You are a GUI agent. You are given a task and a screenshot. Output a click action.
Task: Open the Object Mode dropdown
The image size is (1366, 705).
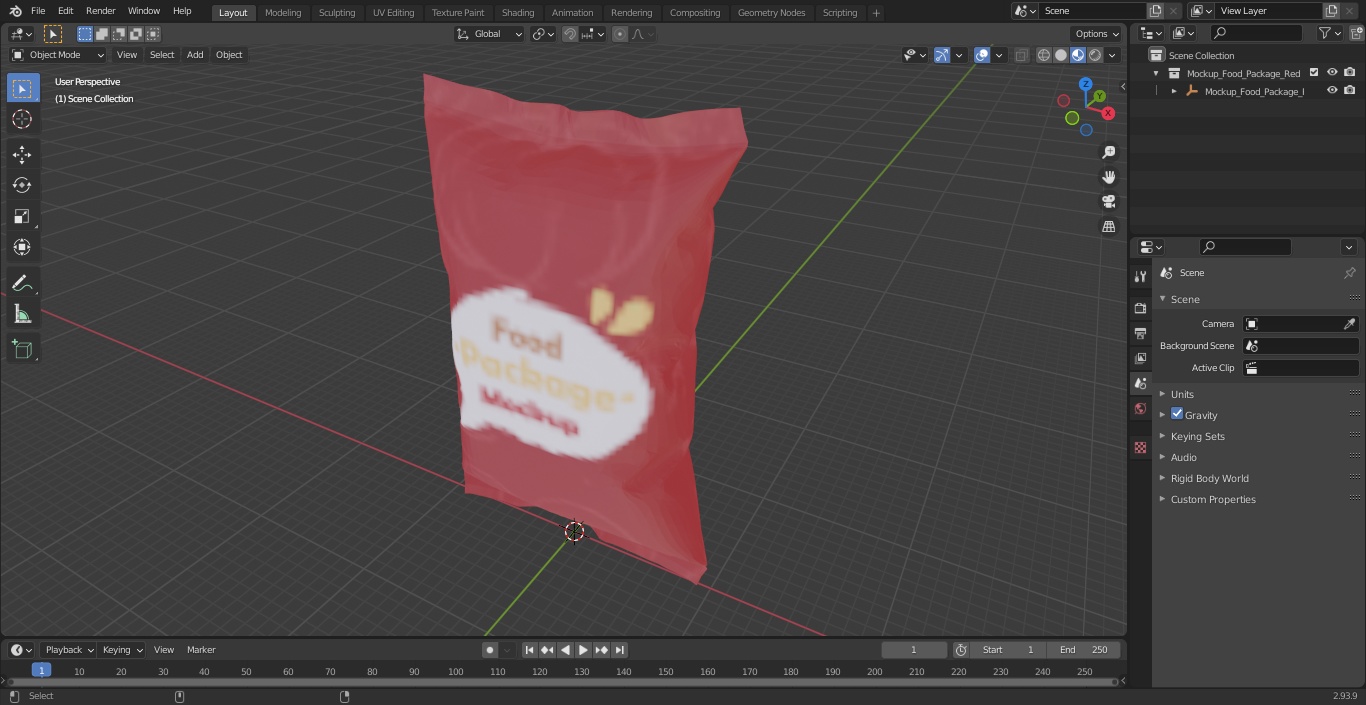click(58, 55)
